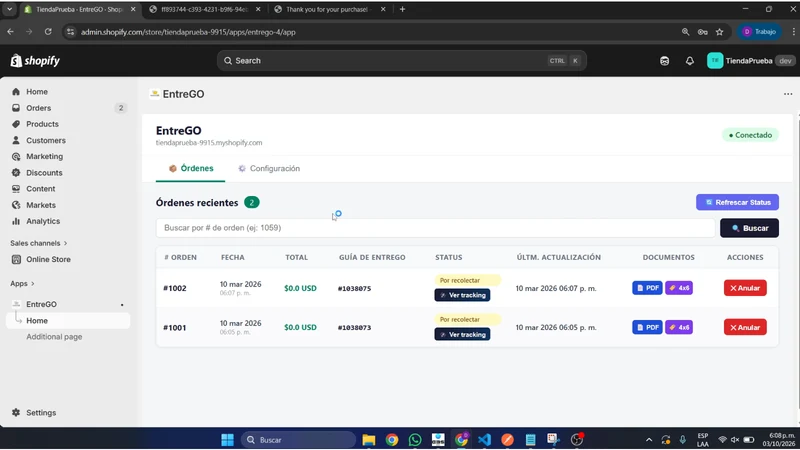This screenshot has width=800, height=450.
Task: View tracking for order #1002
Action: pos(462,295)
